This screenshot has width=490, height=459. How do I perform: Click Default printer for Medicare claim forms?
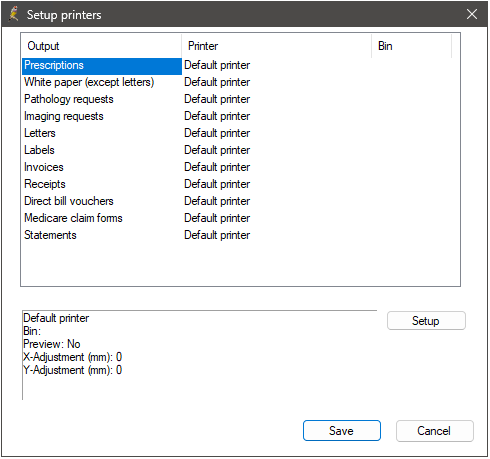217,218
